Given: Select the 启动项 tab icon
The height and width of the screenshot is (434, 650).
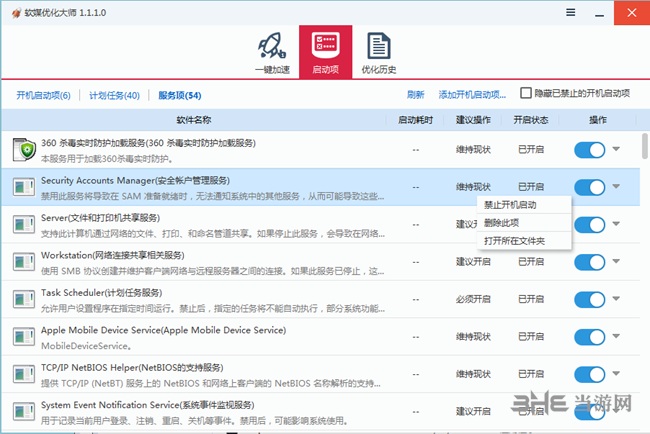Looking at the screenshot, I should pos(325,45).
